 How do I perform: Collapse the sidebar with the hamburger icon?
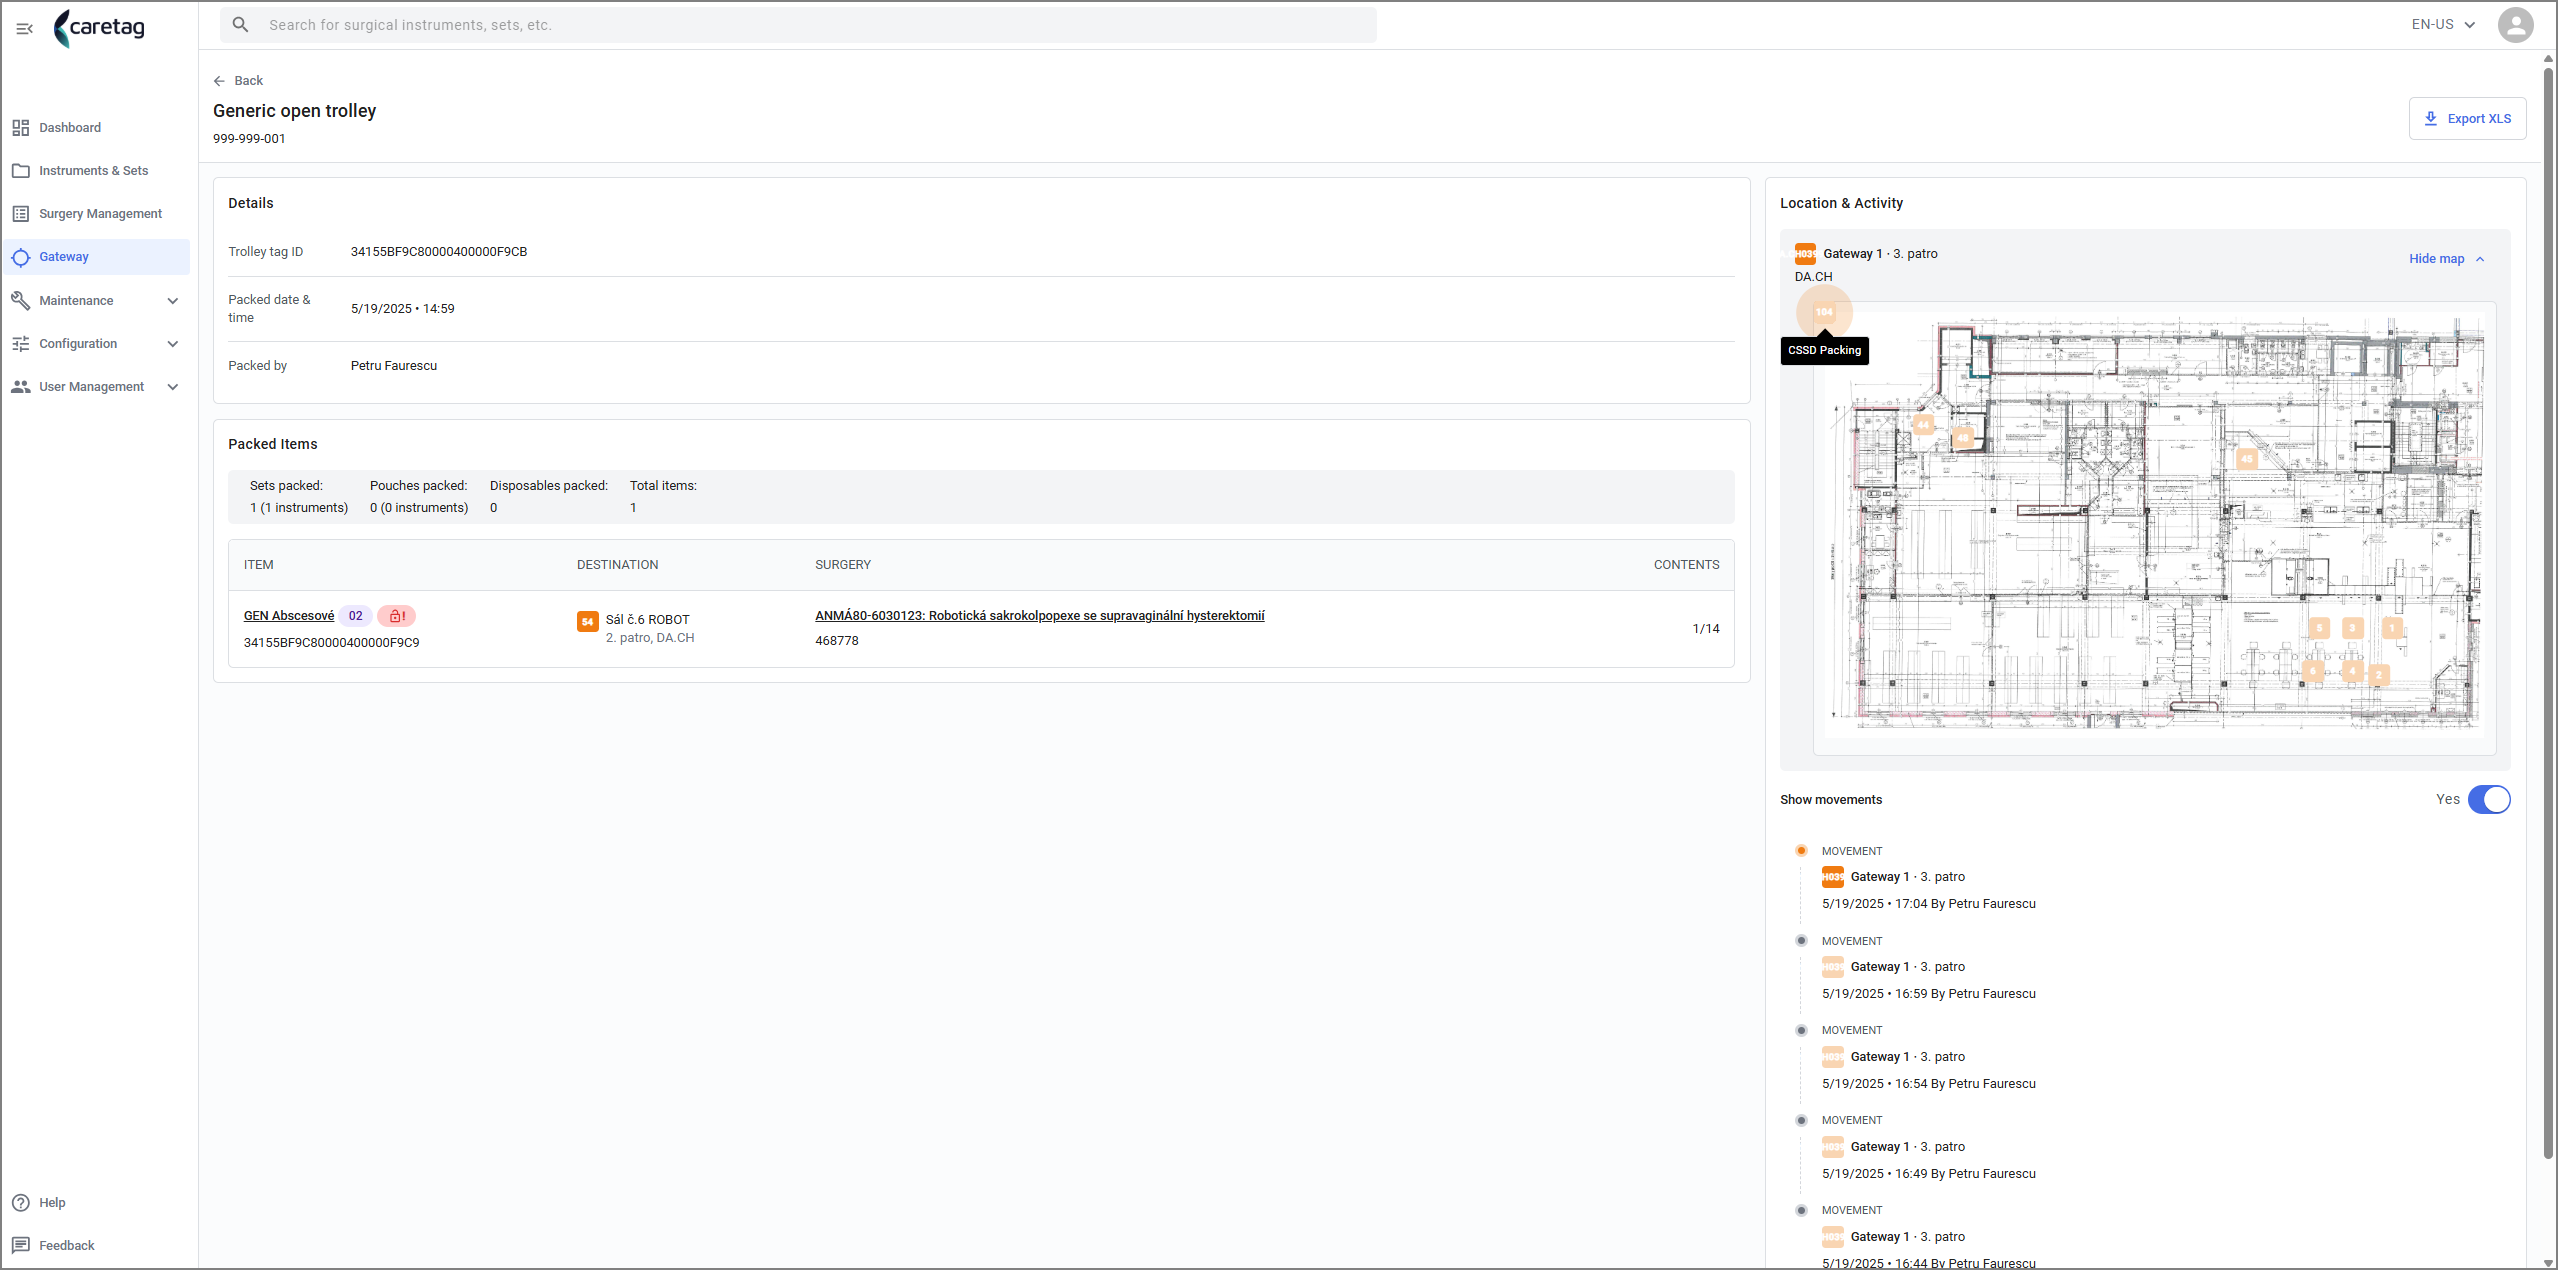25,29
